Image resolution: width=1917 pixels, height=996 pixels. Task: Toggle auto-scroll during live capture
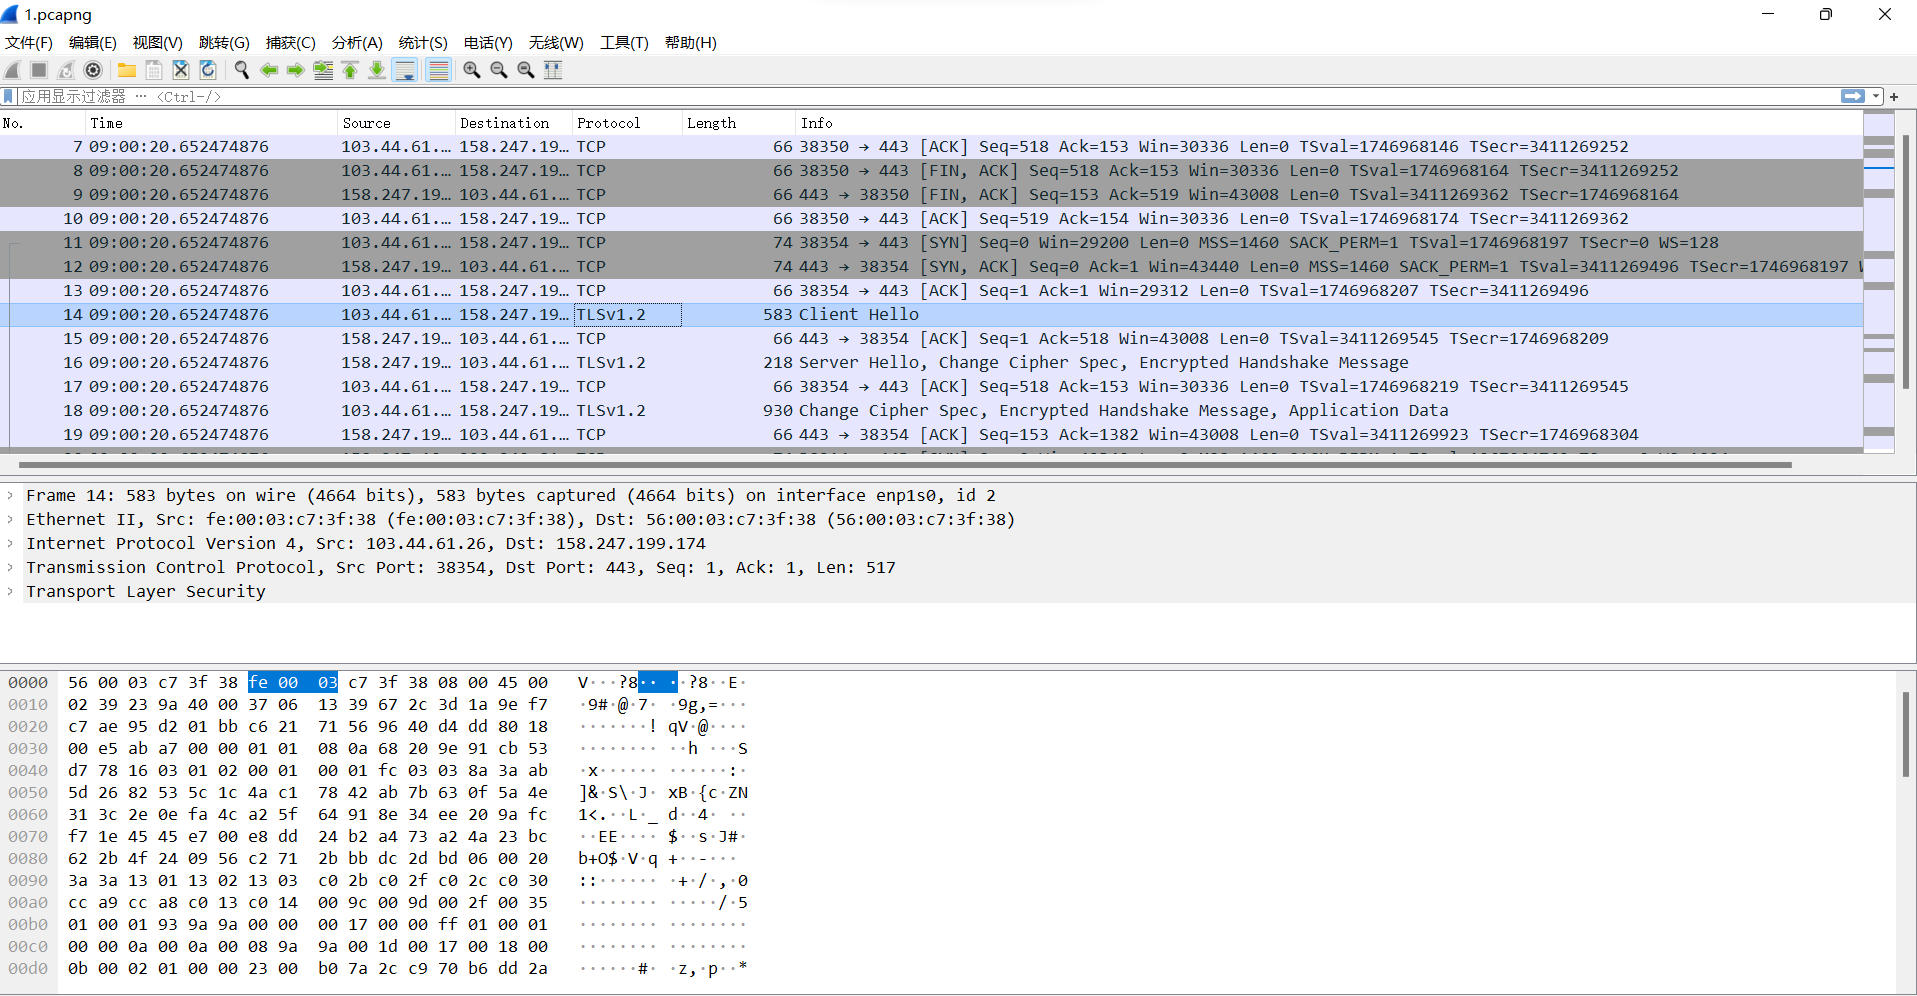coord(405,70)
